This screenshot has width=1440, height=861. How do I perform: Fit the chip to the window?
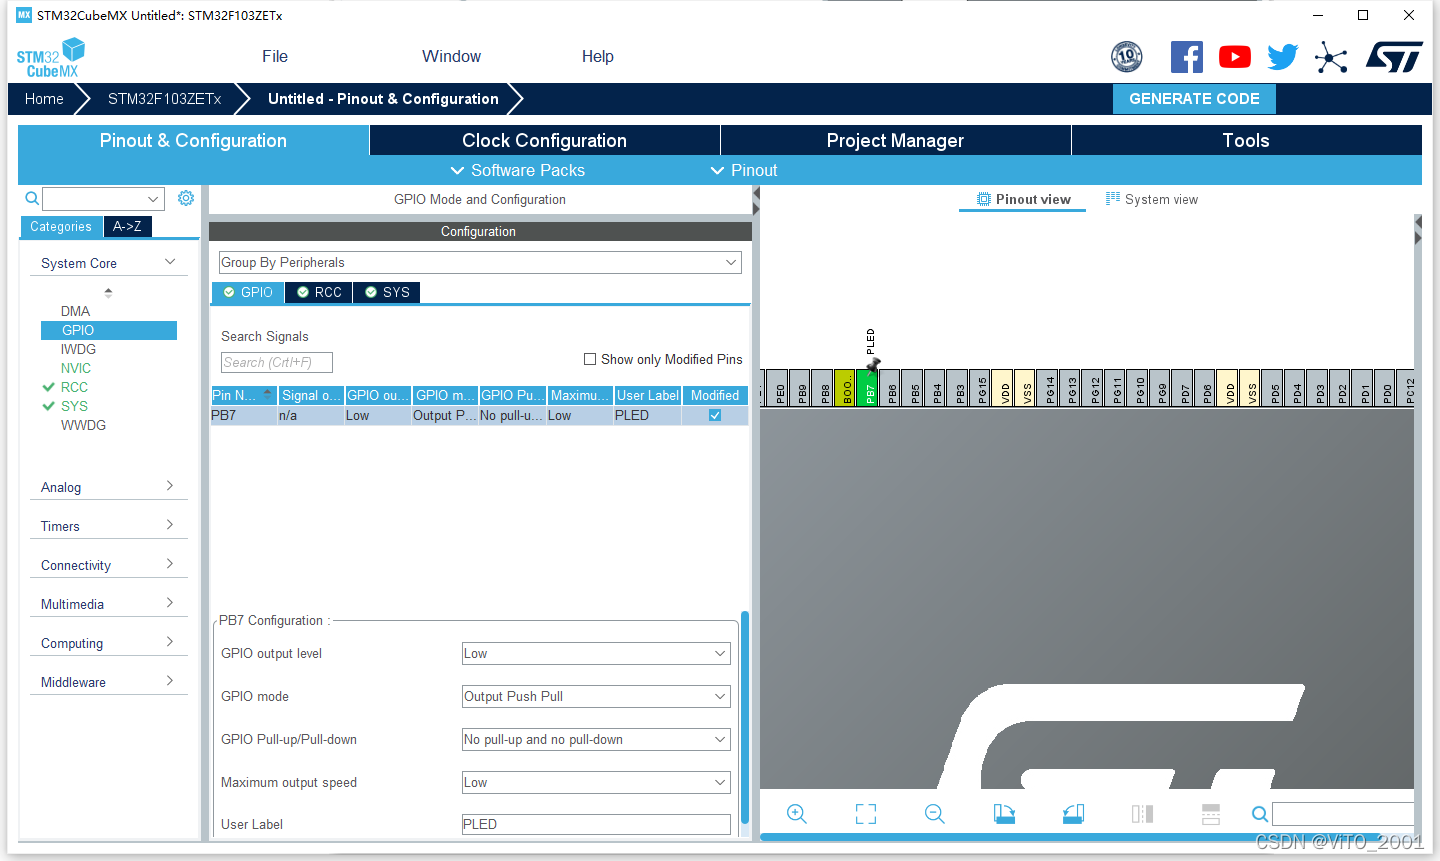point(866,814)
